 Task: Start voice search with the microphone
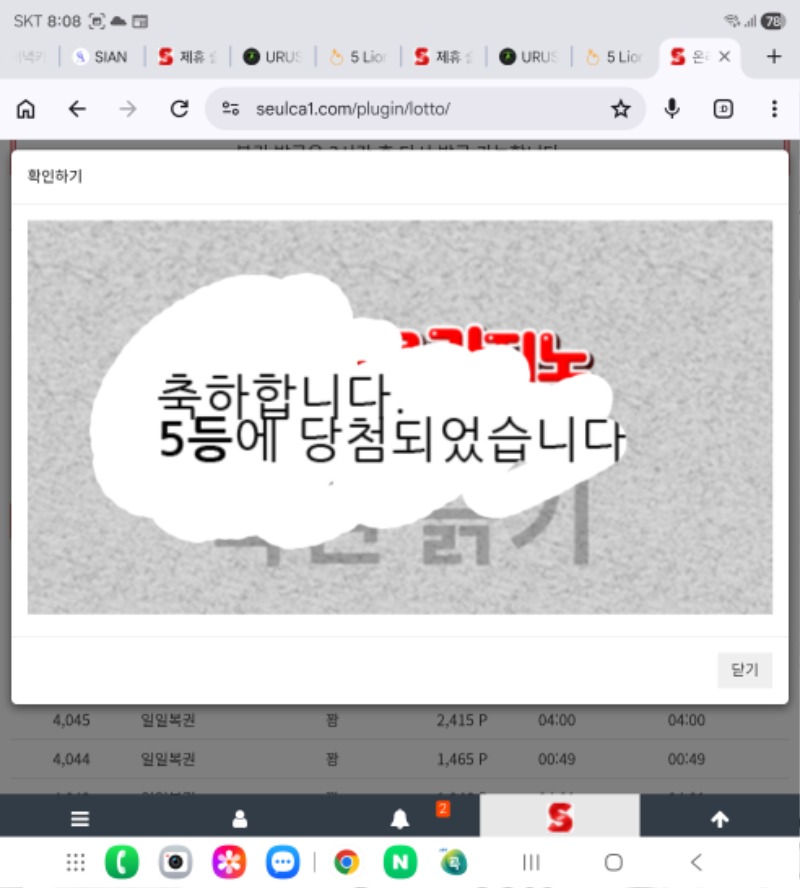[x=673, y=109]
